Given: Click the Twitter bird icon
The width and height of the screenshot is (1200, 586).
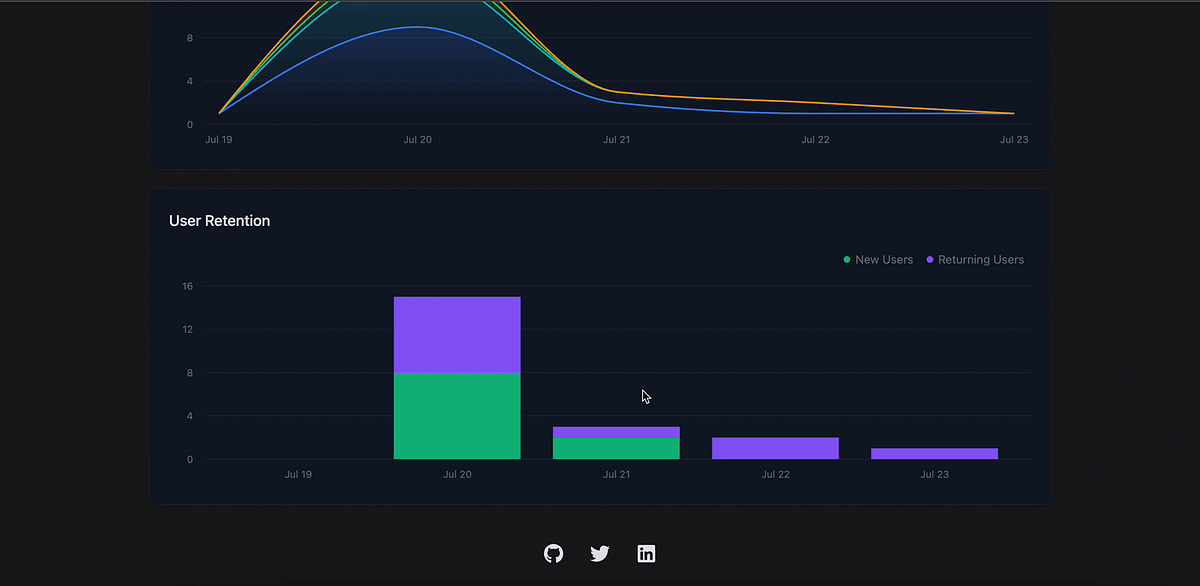Looking at the screenshot, I should tap(599, 553).
